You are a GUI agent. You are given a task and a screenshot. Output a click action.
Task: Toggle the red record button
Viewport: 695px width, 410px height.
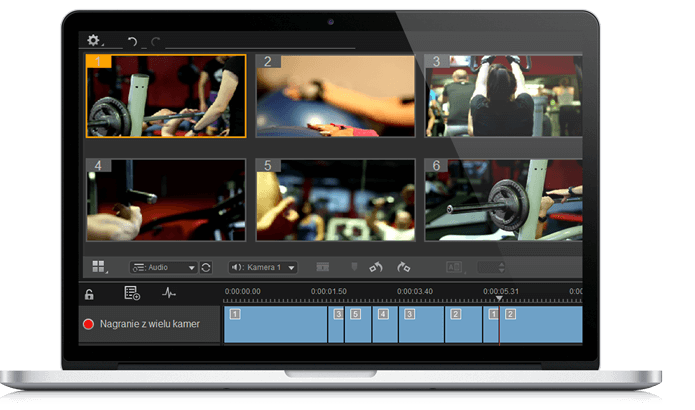[89, 325]
